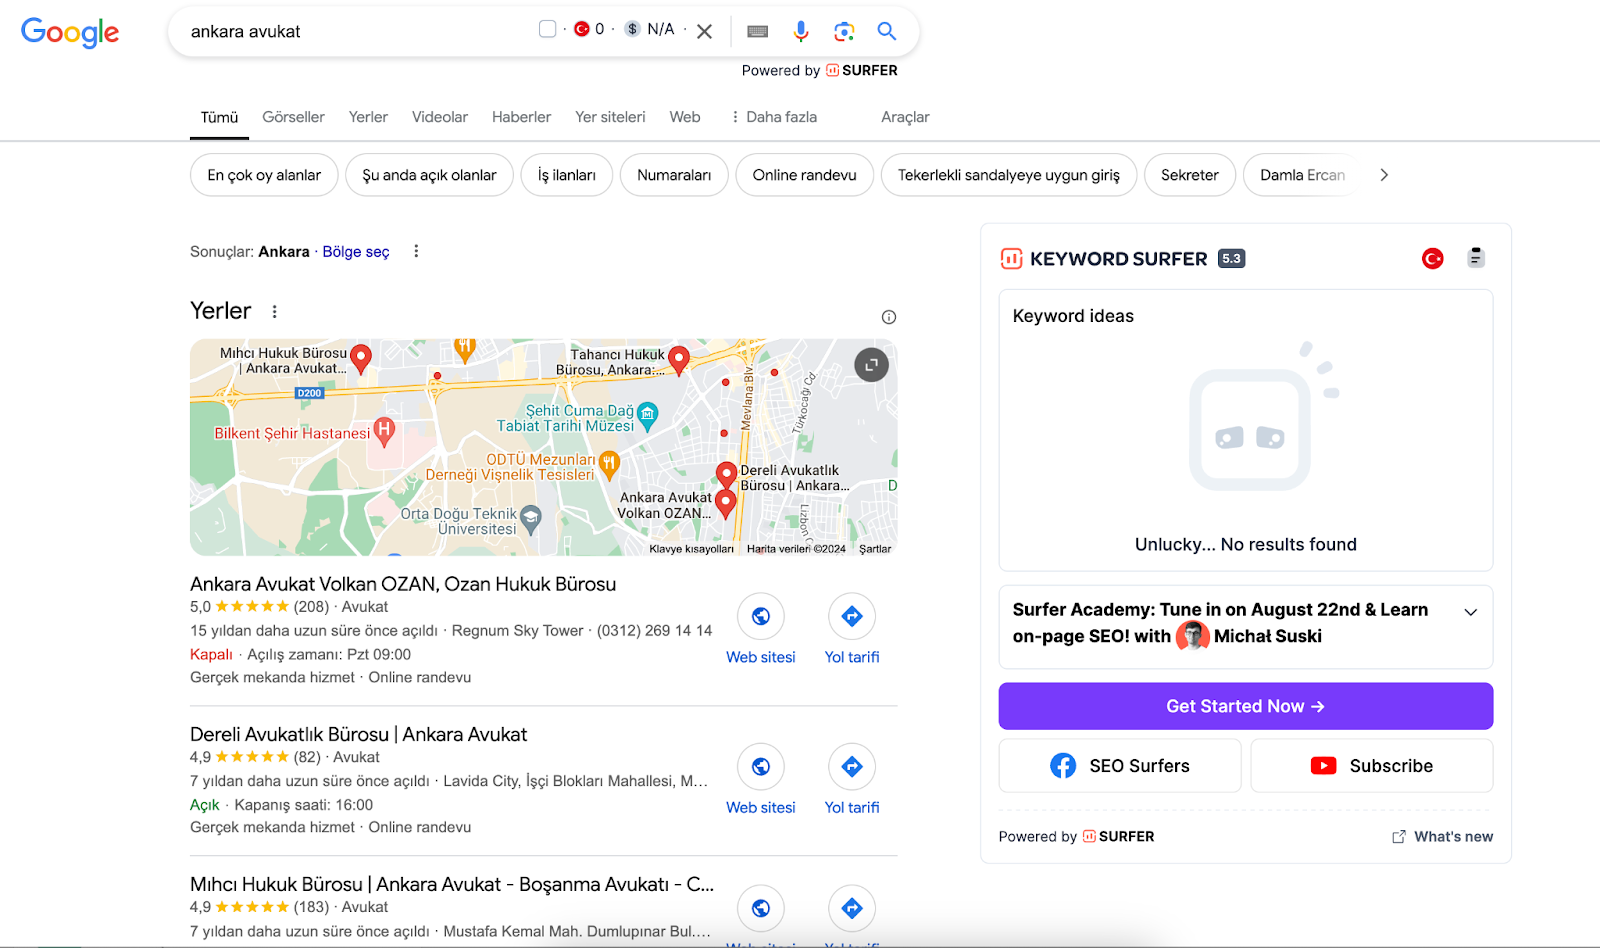Open the Videolar tab
Screen dimensions: 1600x948
click(x=440, y=117)
